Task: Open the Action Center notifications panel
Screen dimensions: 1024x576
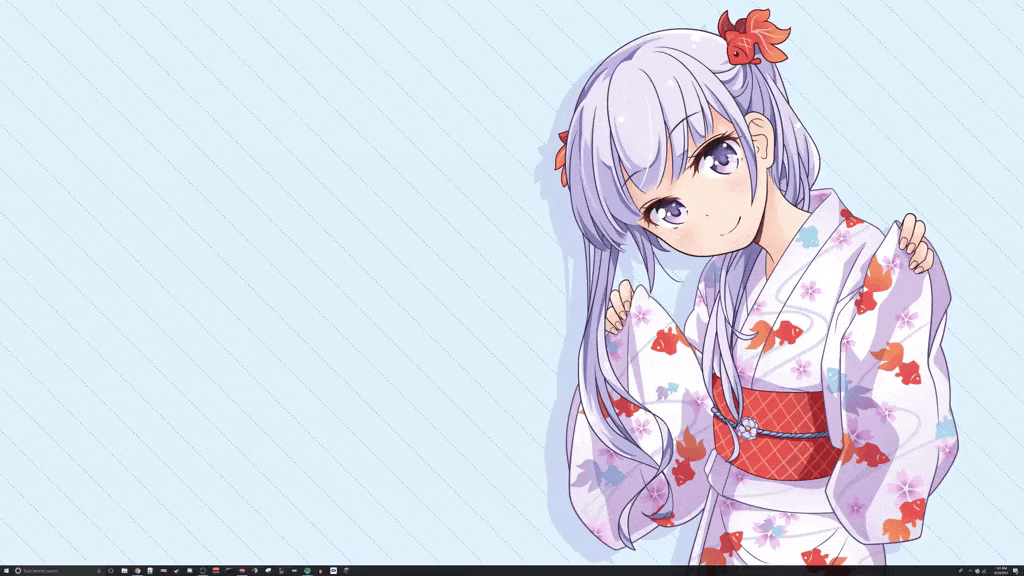Action: click(1015, 571)
